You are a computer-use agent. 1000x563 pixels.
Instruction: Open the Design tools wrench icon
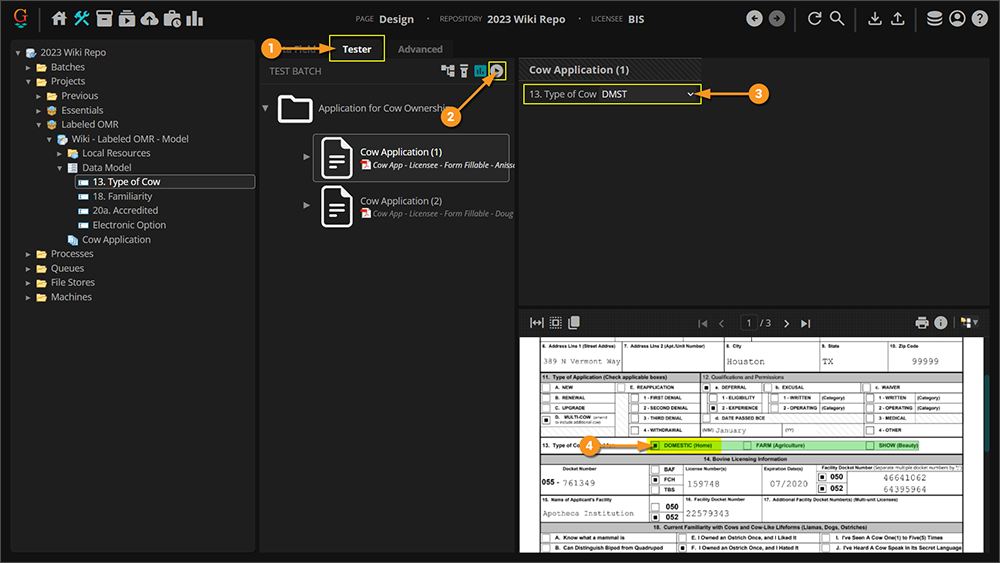point(82,18)
